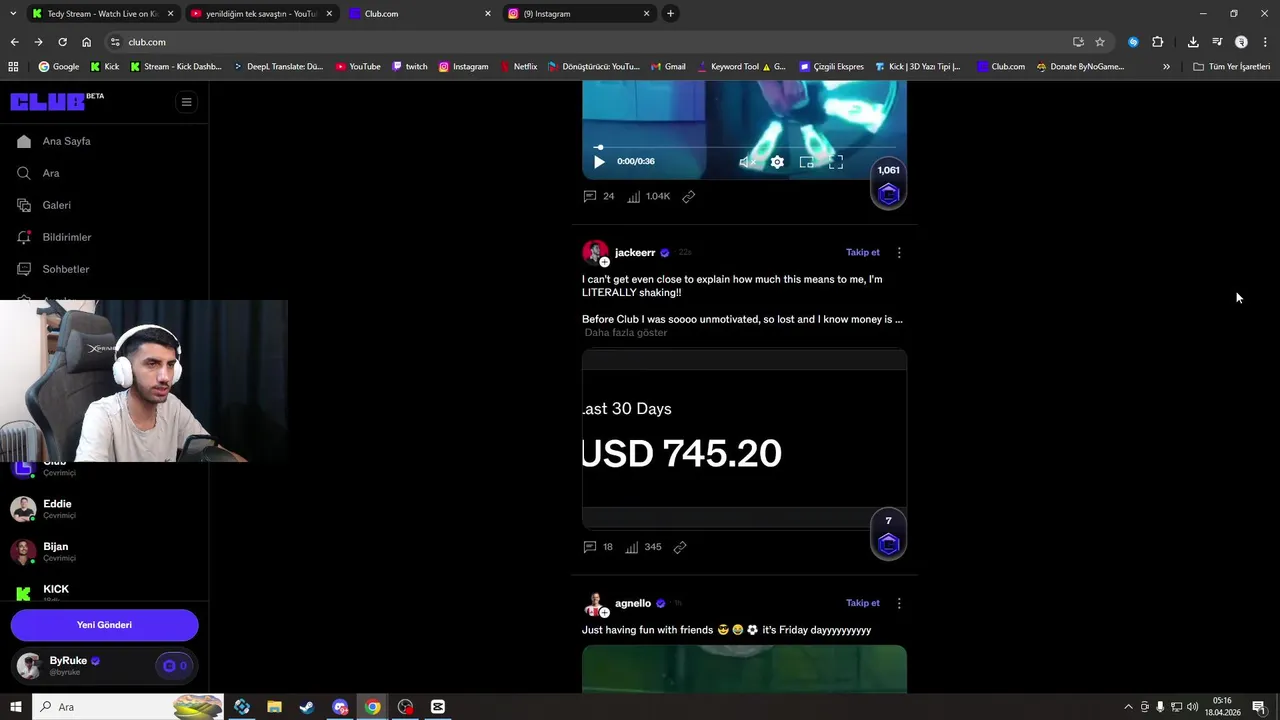Open Chrome downloads icon
Screen dimensions: 1280x720
click(x=1193, y=42)
